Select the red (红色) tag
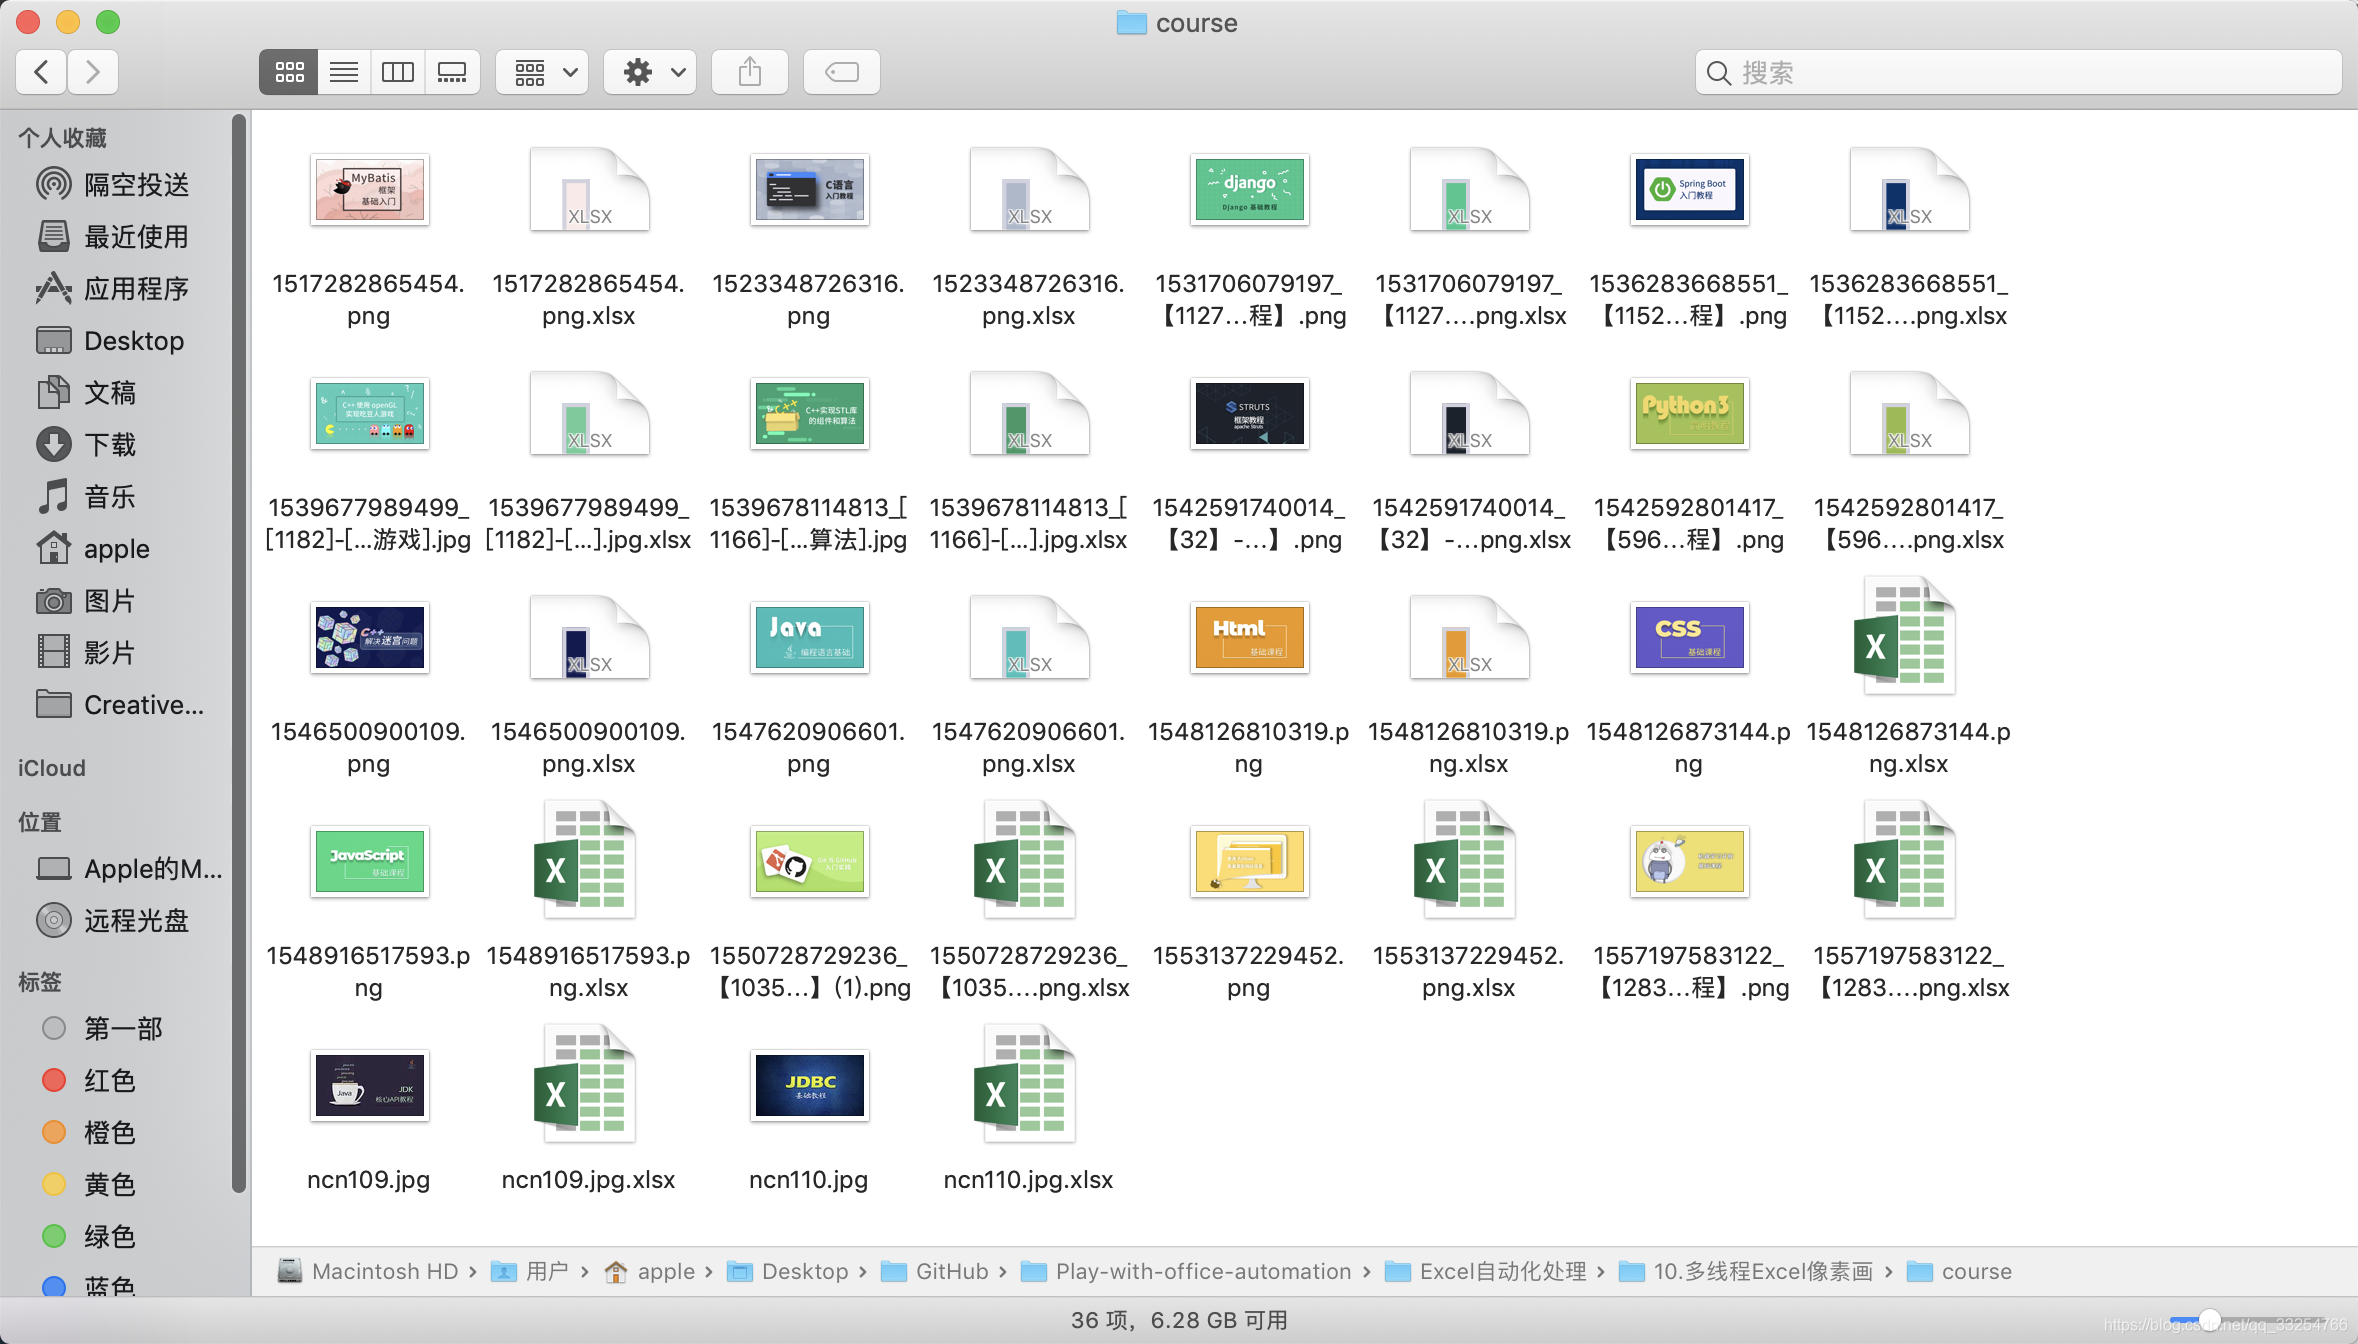This screenshot has height=1344, width=2358. [x=89, y=1080]
